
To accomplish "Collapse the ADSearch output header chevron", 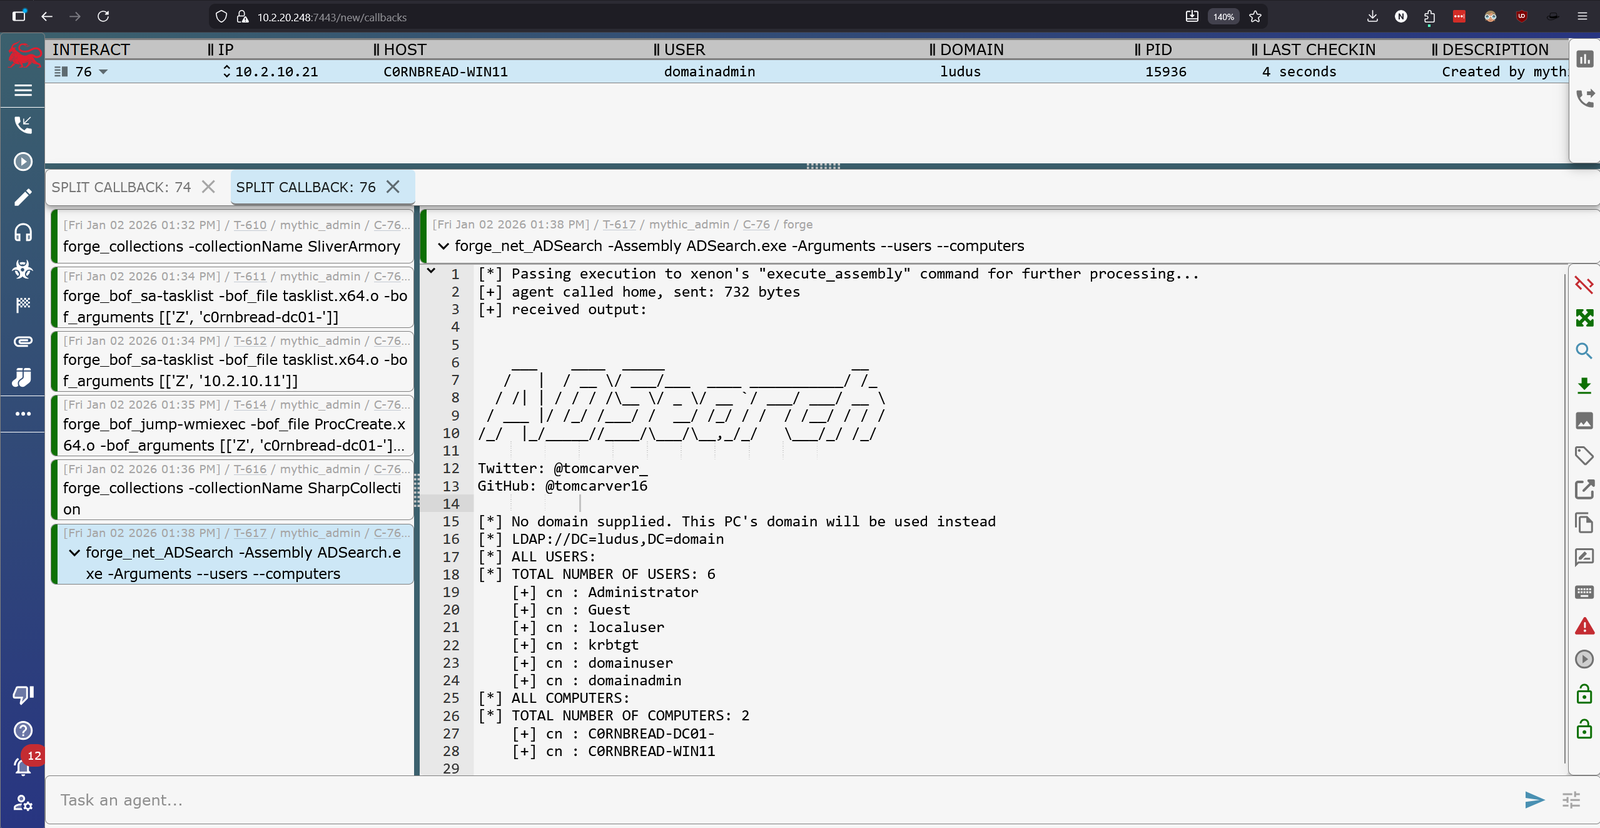I will (443, 246).
